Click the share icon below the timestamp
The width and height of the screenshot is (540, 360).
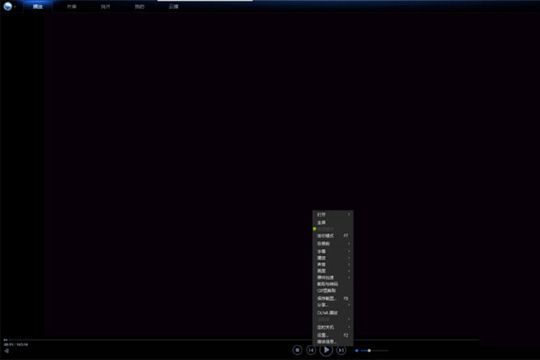point(7,351)
